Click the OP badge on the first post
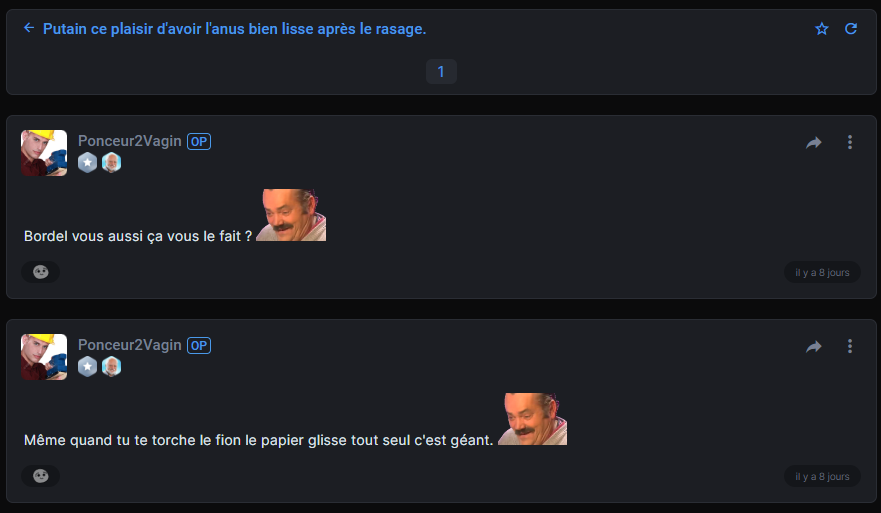 click(199, 142)
